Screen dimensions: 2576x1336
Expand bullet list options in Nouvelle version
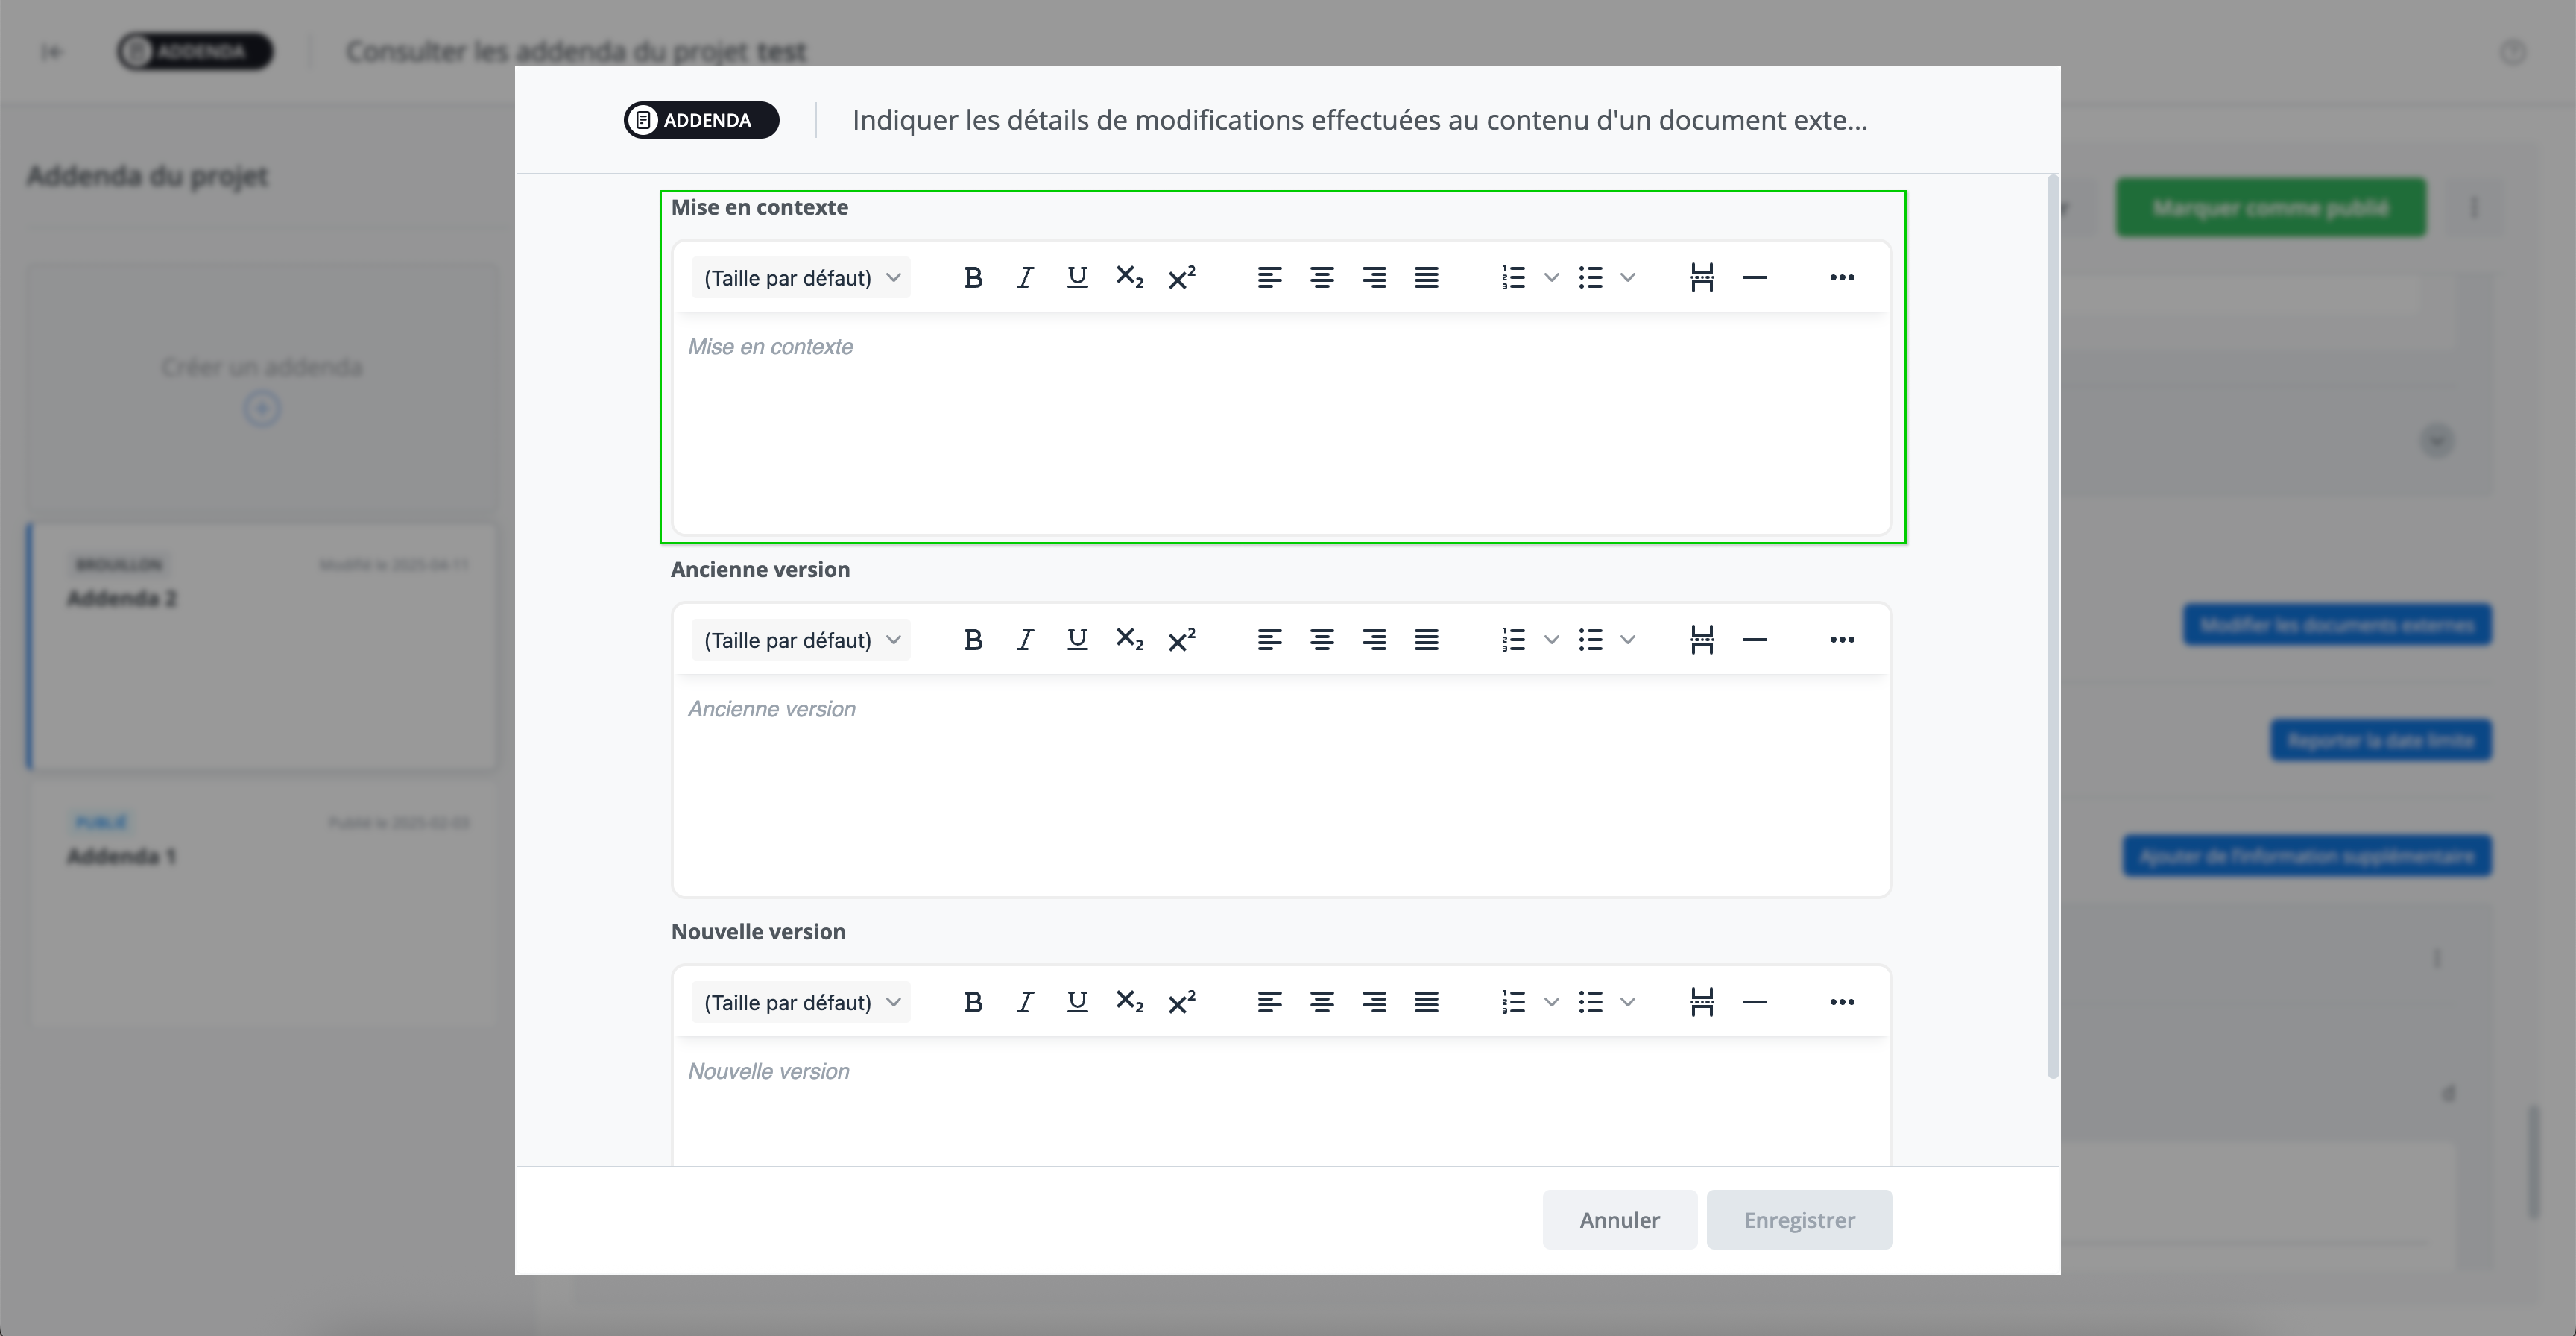coord(1627,1002)
